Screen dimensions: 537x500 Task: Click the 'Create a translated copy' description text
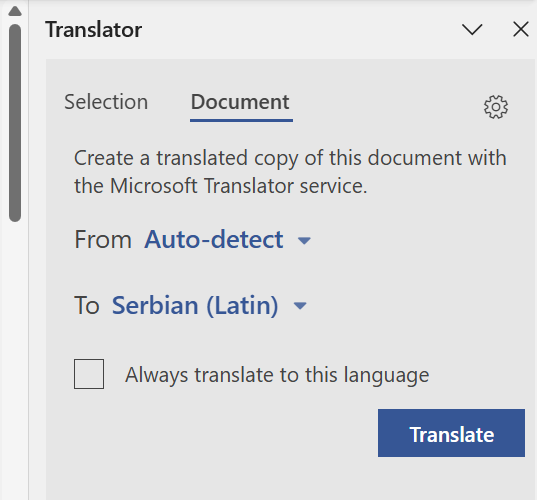click(290, 172)
